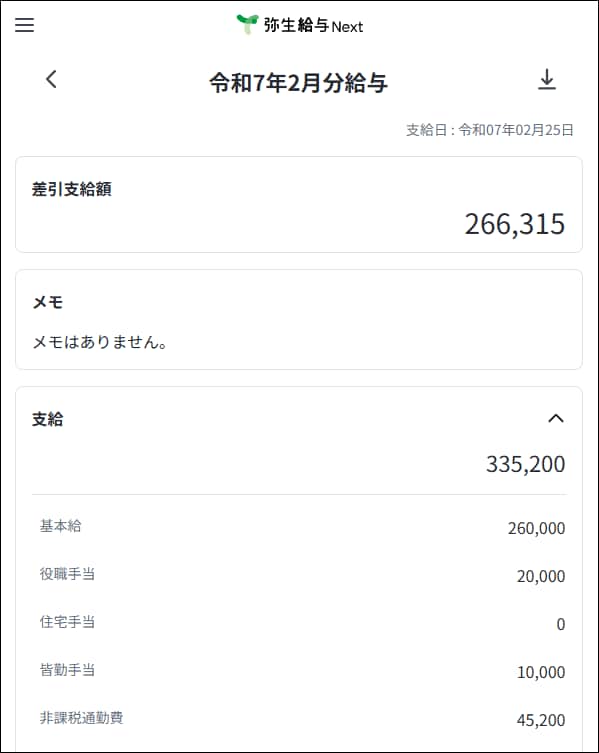Click the net pay amount 266,315
This screenshot has height=753, width=599.
(x=514, y=224)
